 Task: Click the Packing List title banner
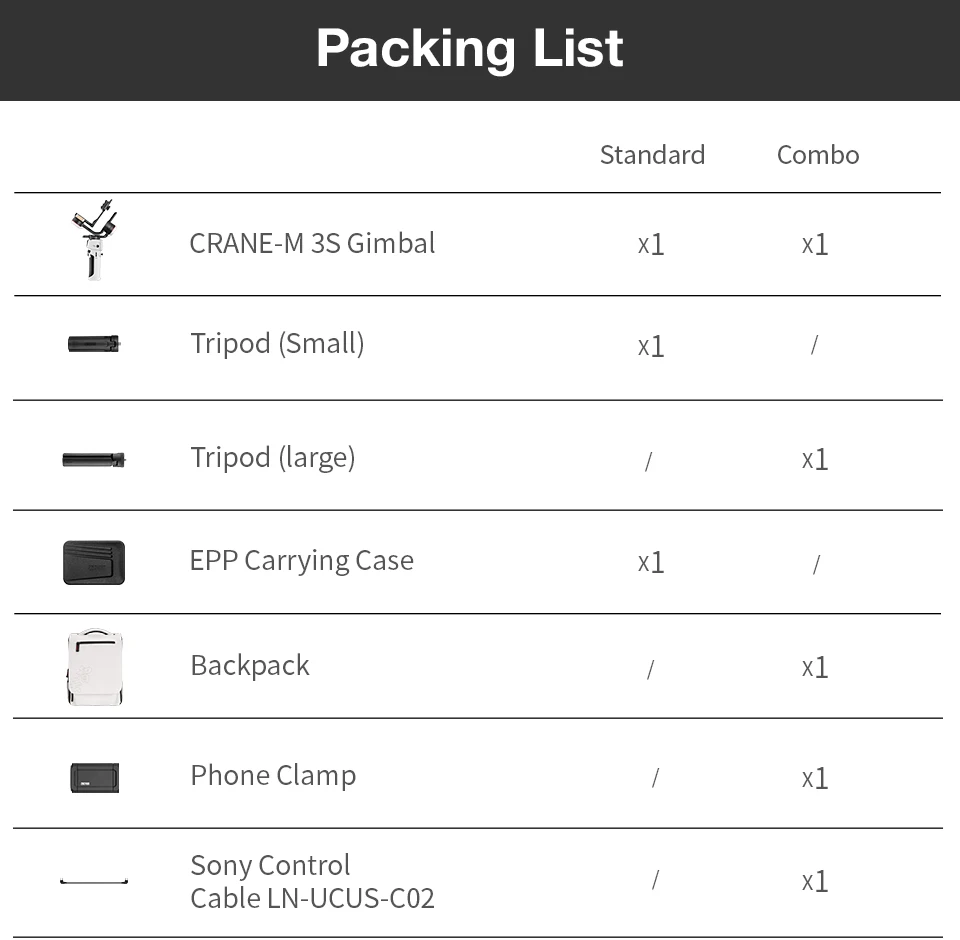pos(470,48)
